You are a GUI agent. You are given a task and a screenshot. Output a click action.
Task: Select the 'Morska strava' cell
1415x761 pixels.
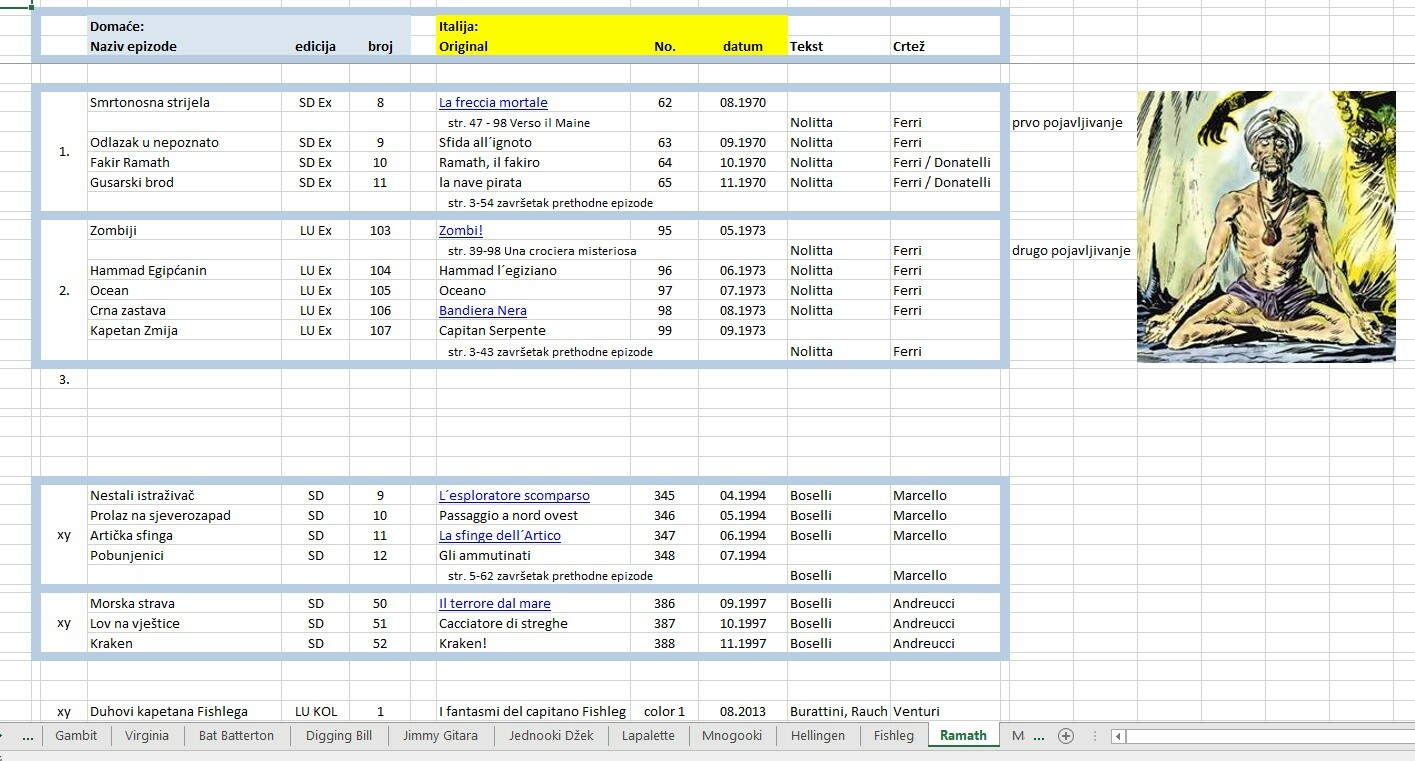pos(184,604)
